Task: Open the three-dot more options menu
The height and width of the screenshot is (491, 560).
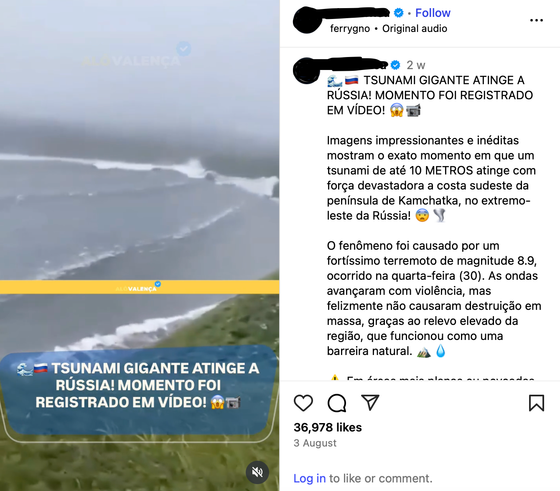Action: [536, 20]
